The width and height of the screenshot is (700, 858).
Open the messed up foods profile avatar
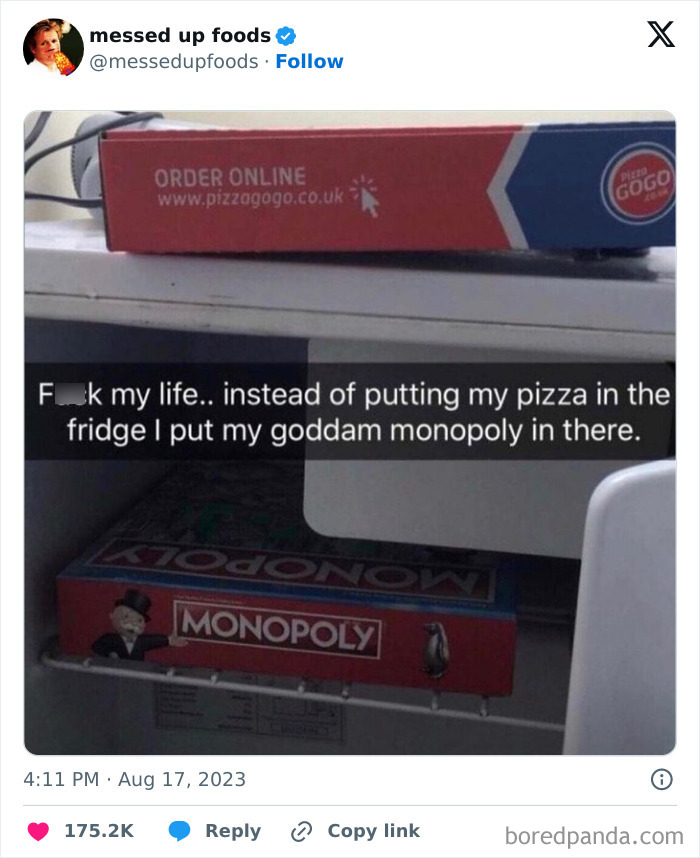click(53, 47)
